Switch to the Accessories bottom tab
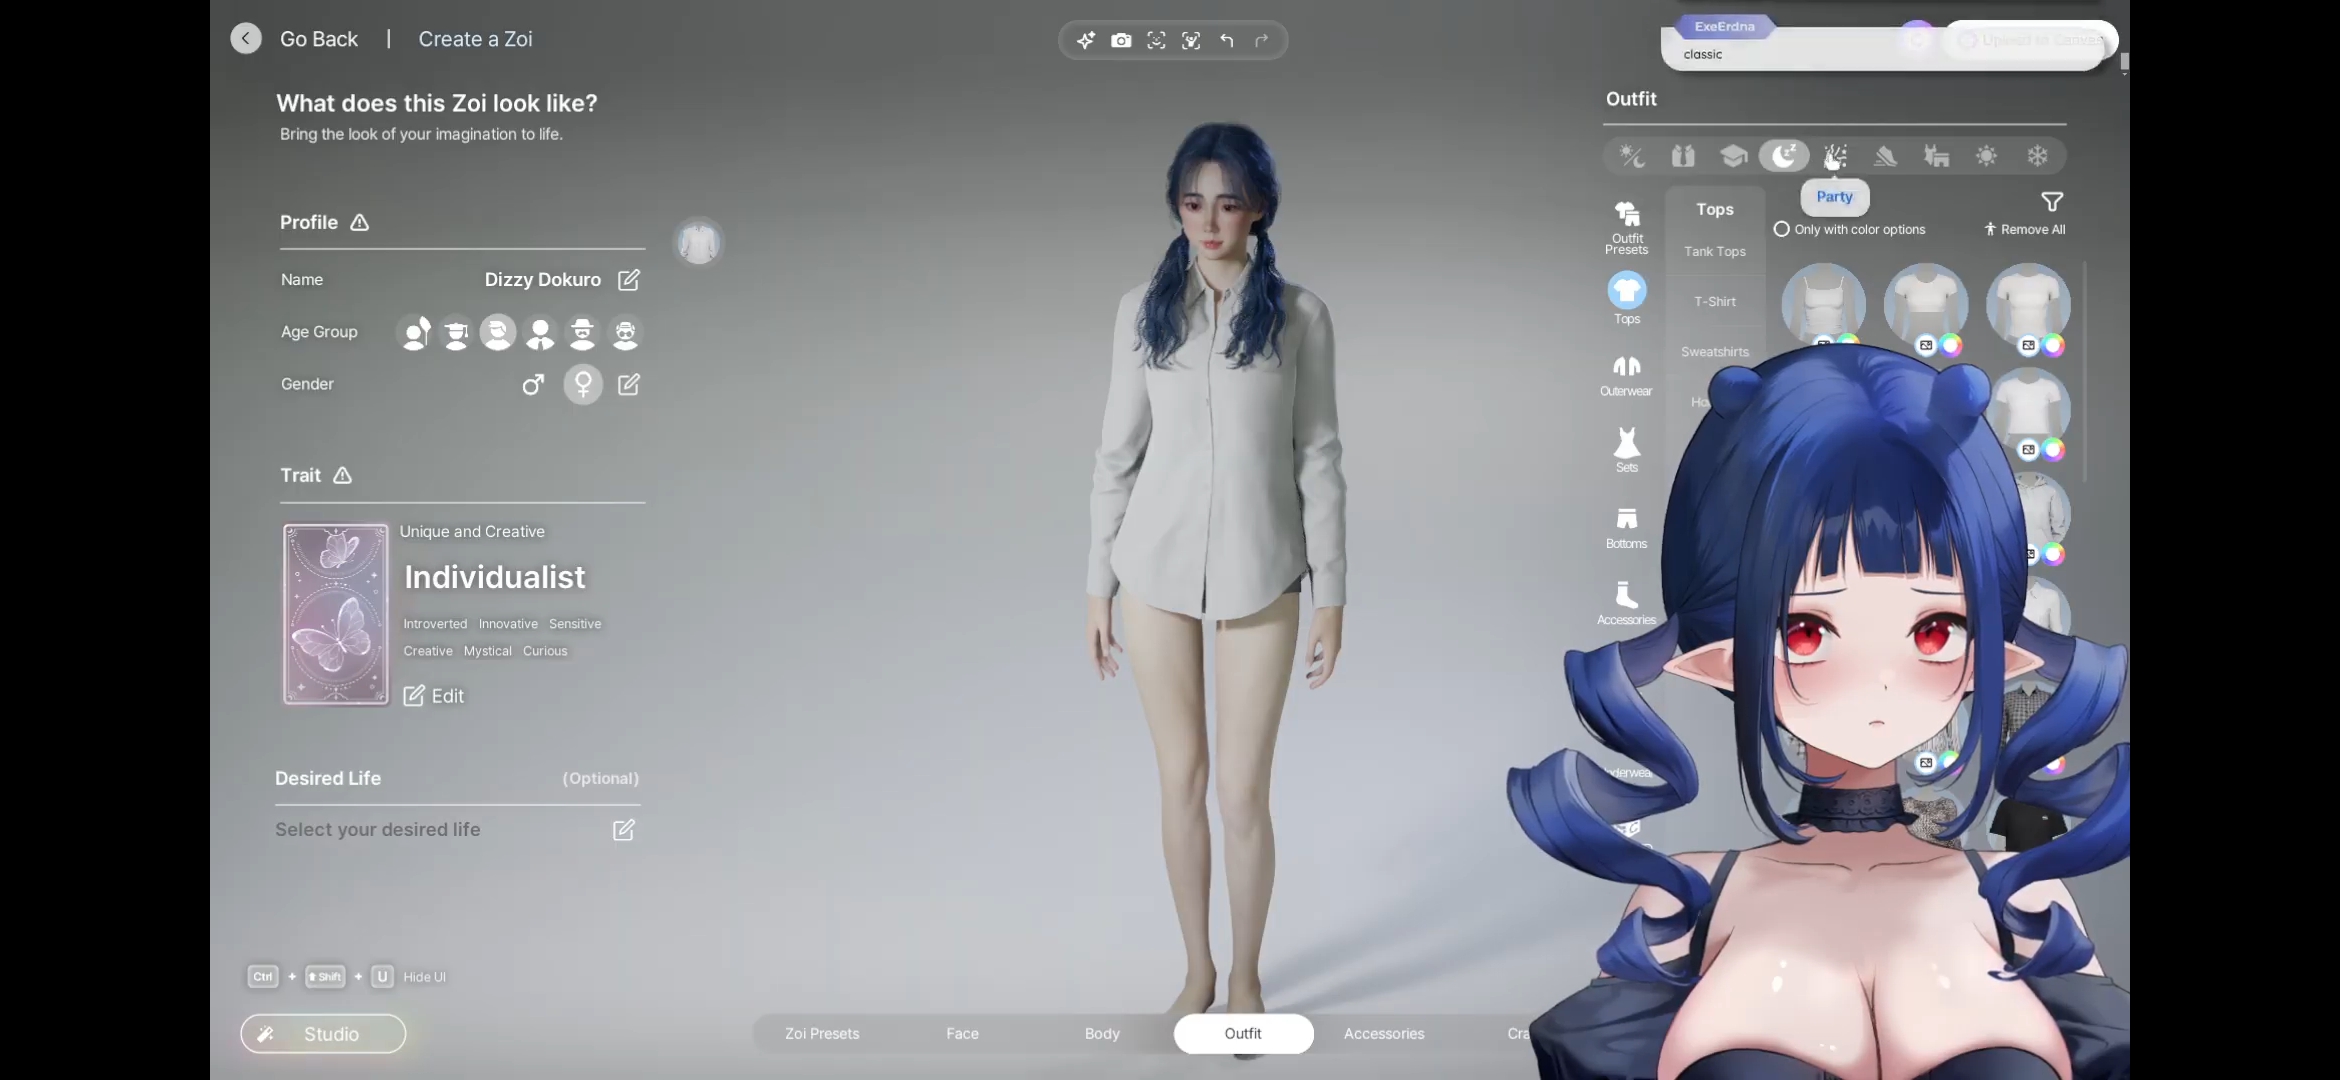 (1384, 1033)
